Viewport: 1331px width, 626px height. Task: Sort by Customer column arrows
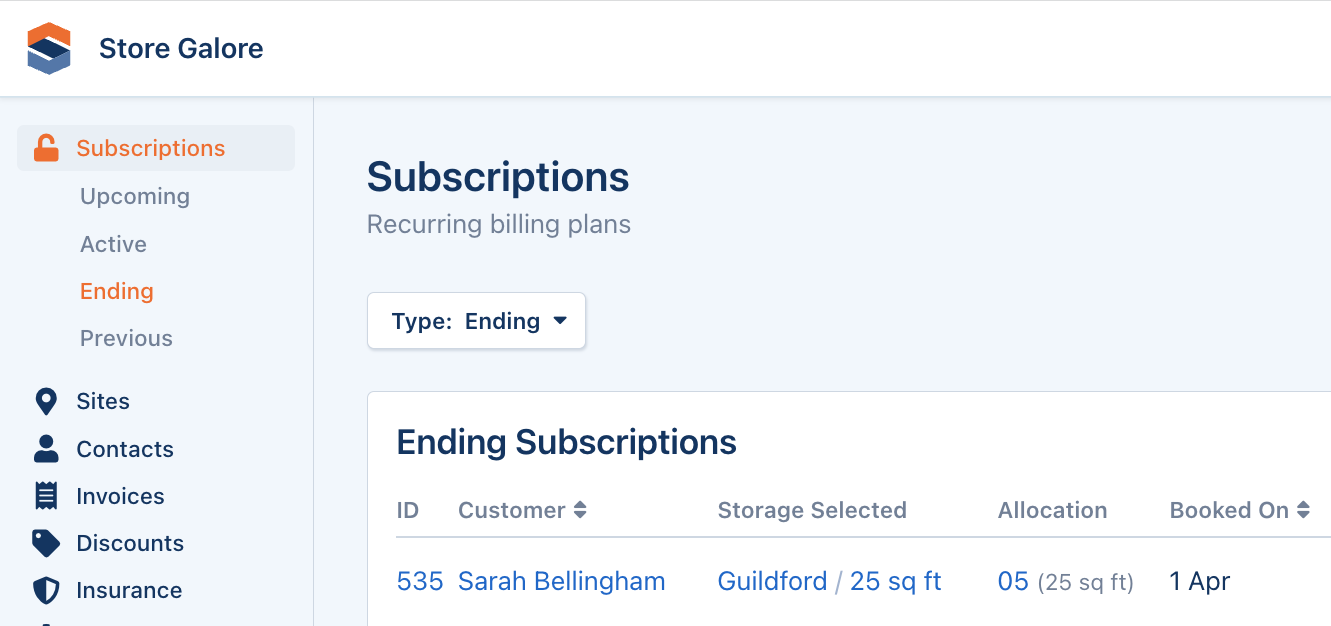click(580, 510)
